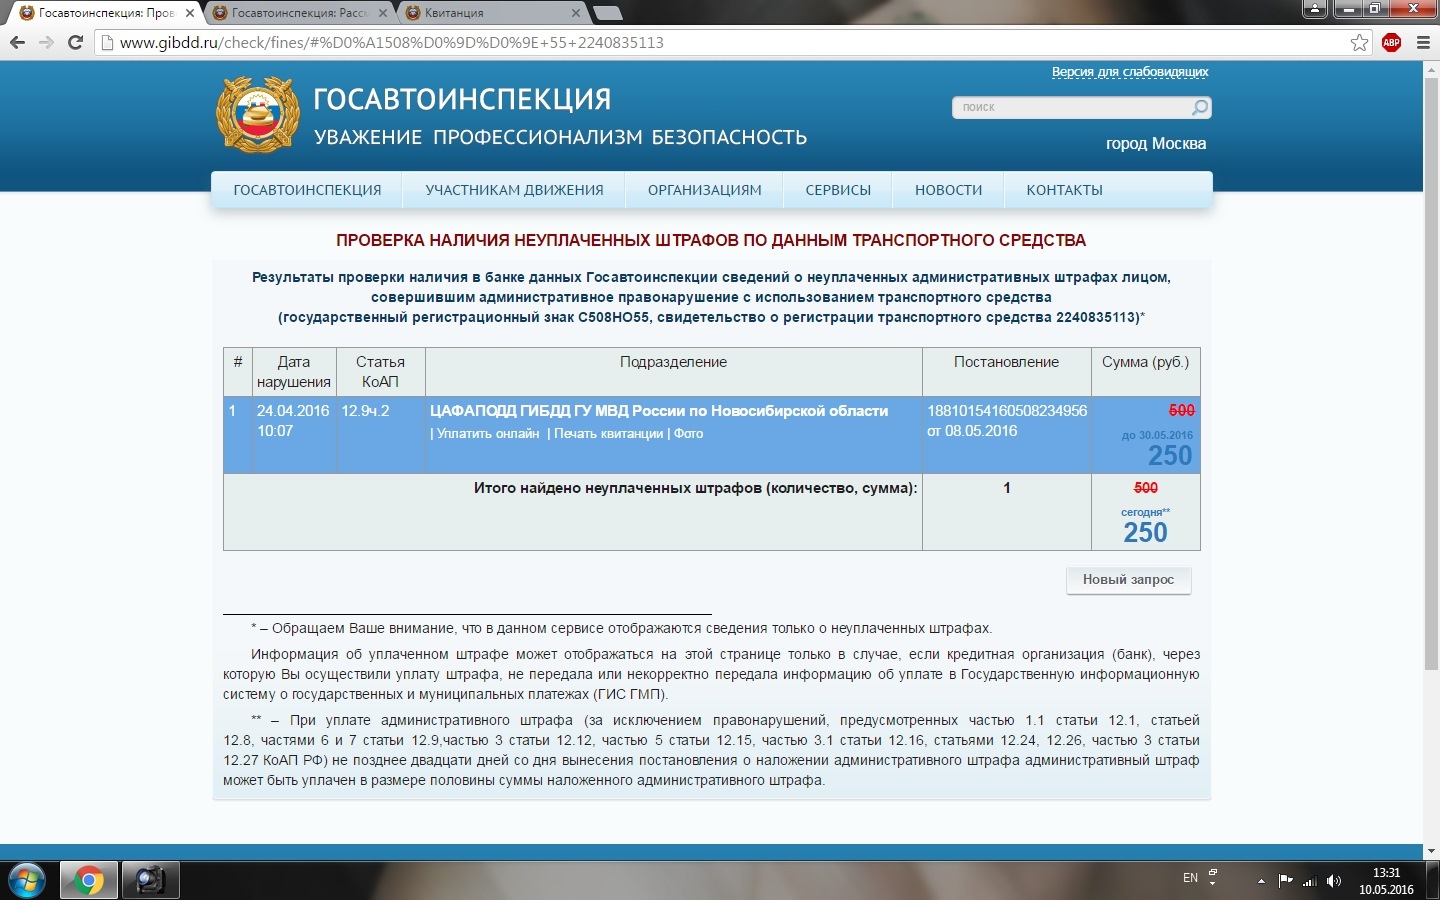The width and height of the screenshot is (1440, 900).
Task: Click the discount deadline 'до 30.05.2016'
Action: pyautogui.click(x=1157, y=435)
